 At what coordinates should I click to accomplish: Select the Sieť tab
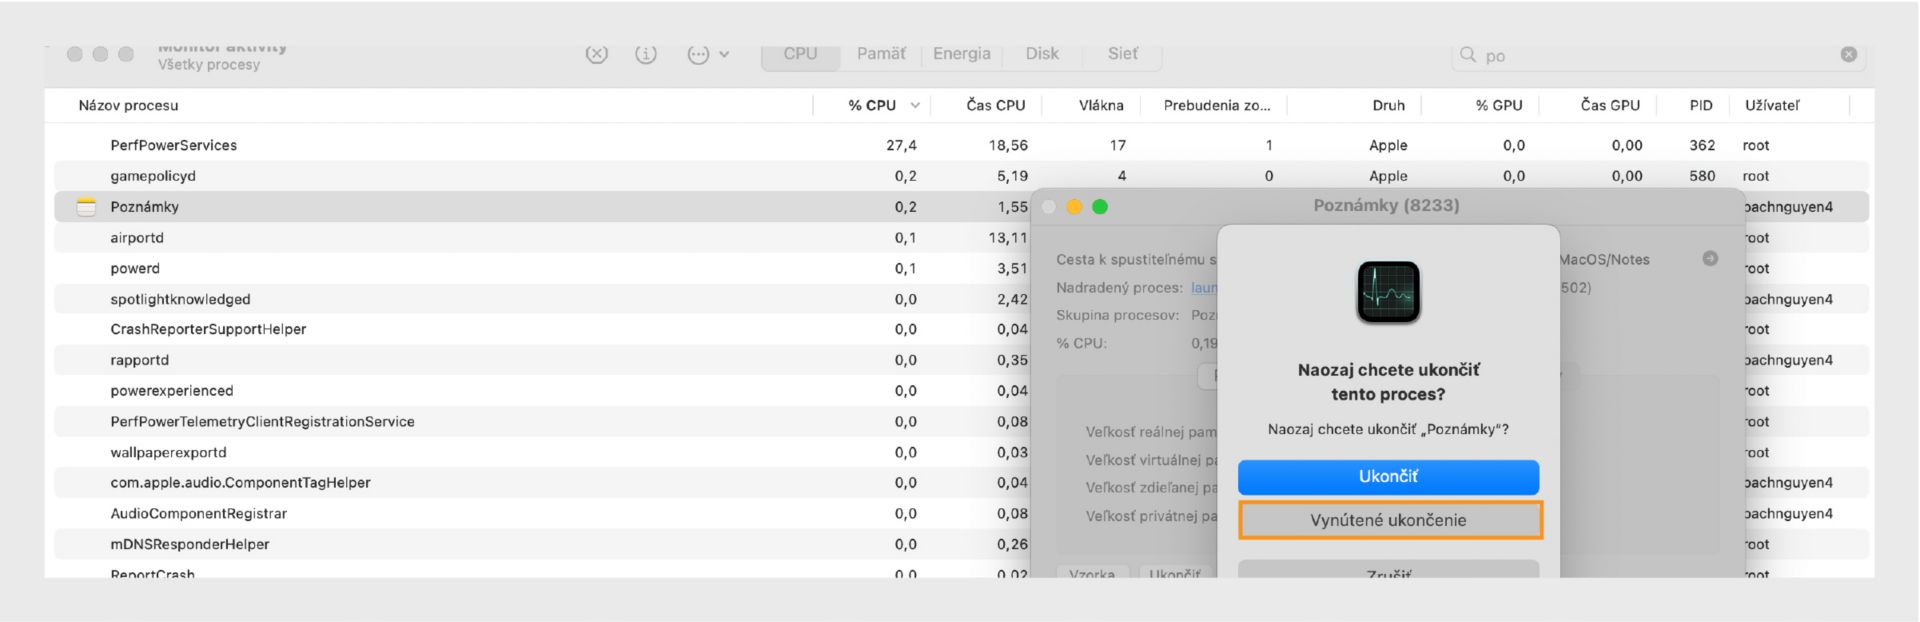(x=1122, y=54)
